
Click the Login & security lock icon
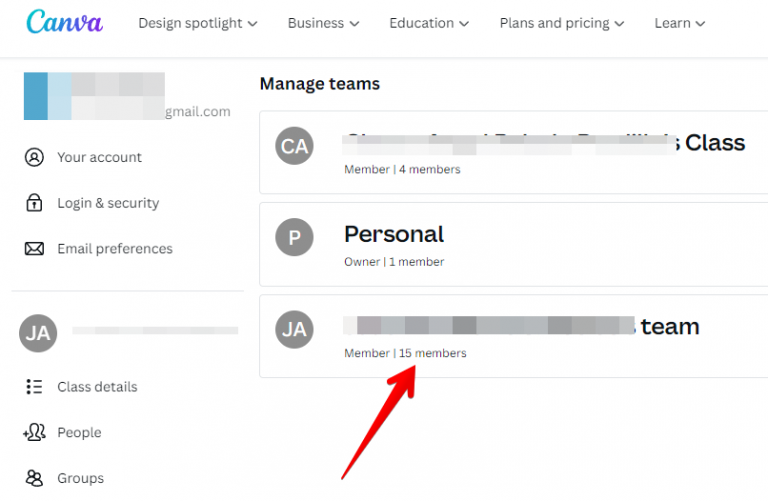pyautogui.click(x=35, y=203)
